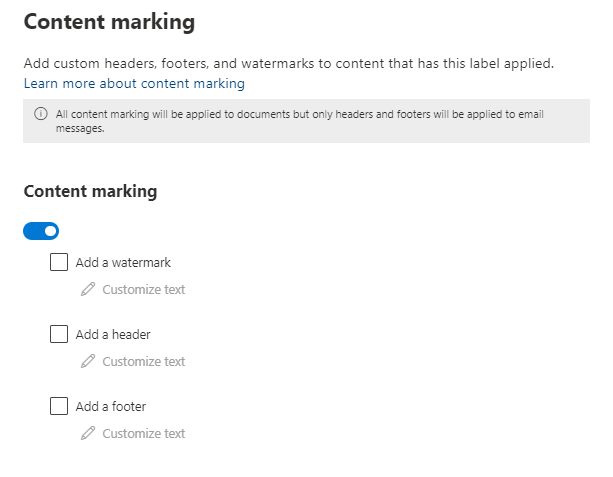Viewport: 613px width, 477px height.
Task: Click the 'Add a watermark' label text
Action: pyautogui.click(x=123, y=263)
